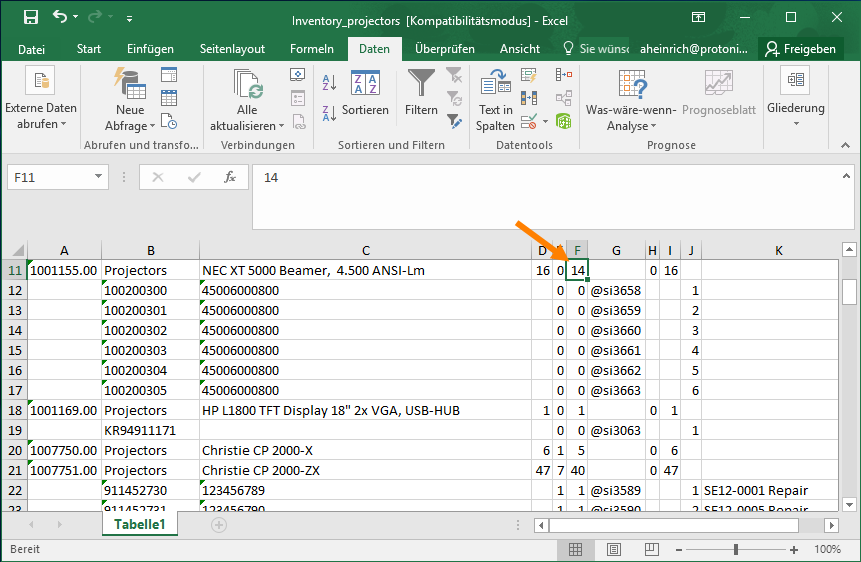This screenshot has height=562, width=861.
Task: Open the Einfügen ribbon tab
Action: pyautogui.click(x=150, y=49)
